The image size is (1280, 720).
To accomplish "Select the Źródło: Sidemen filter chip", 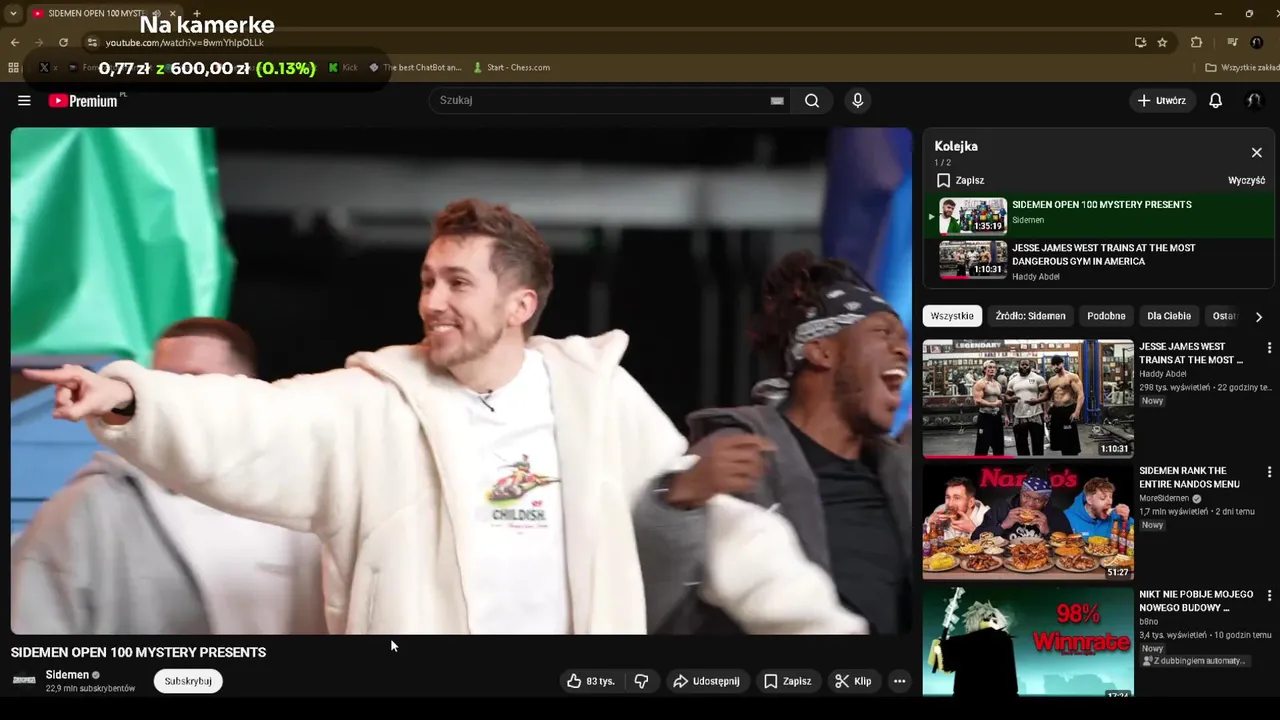I will click(1030, 316).
